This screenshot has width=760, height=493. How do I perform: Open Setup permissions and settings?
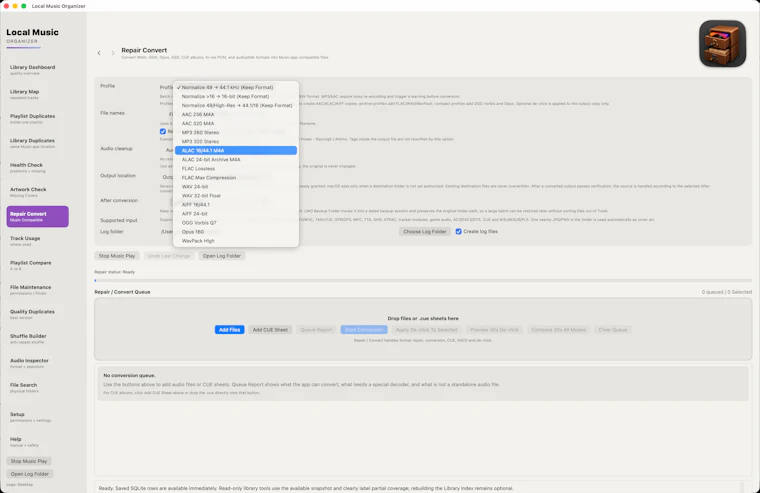pos(37,417)
